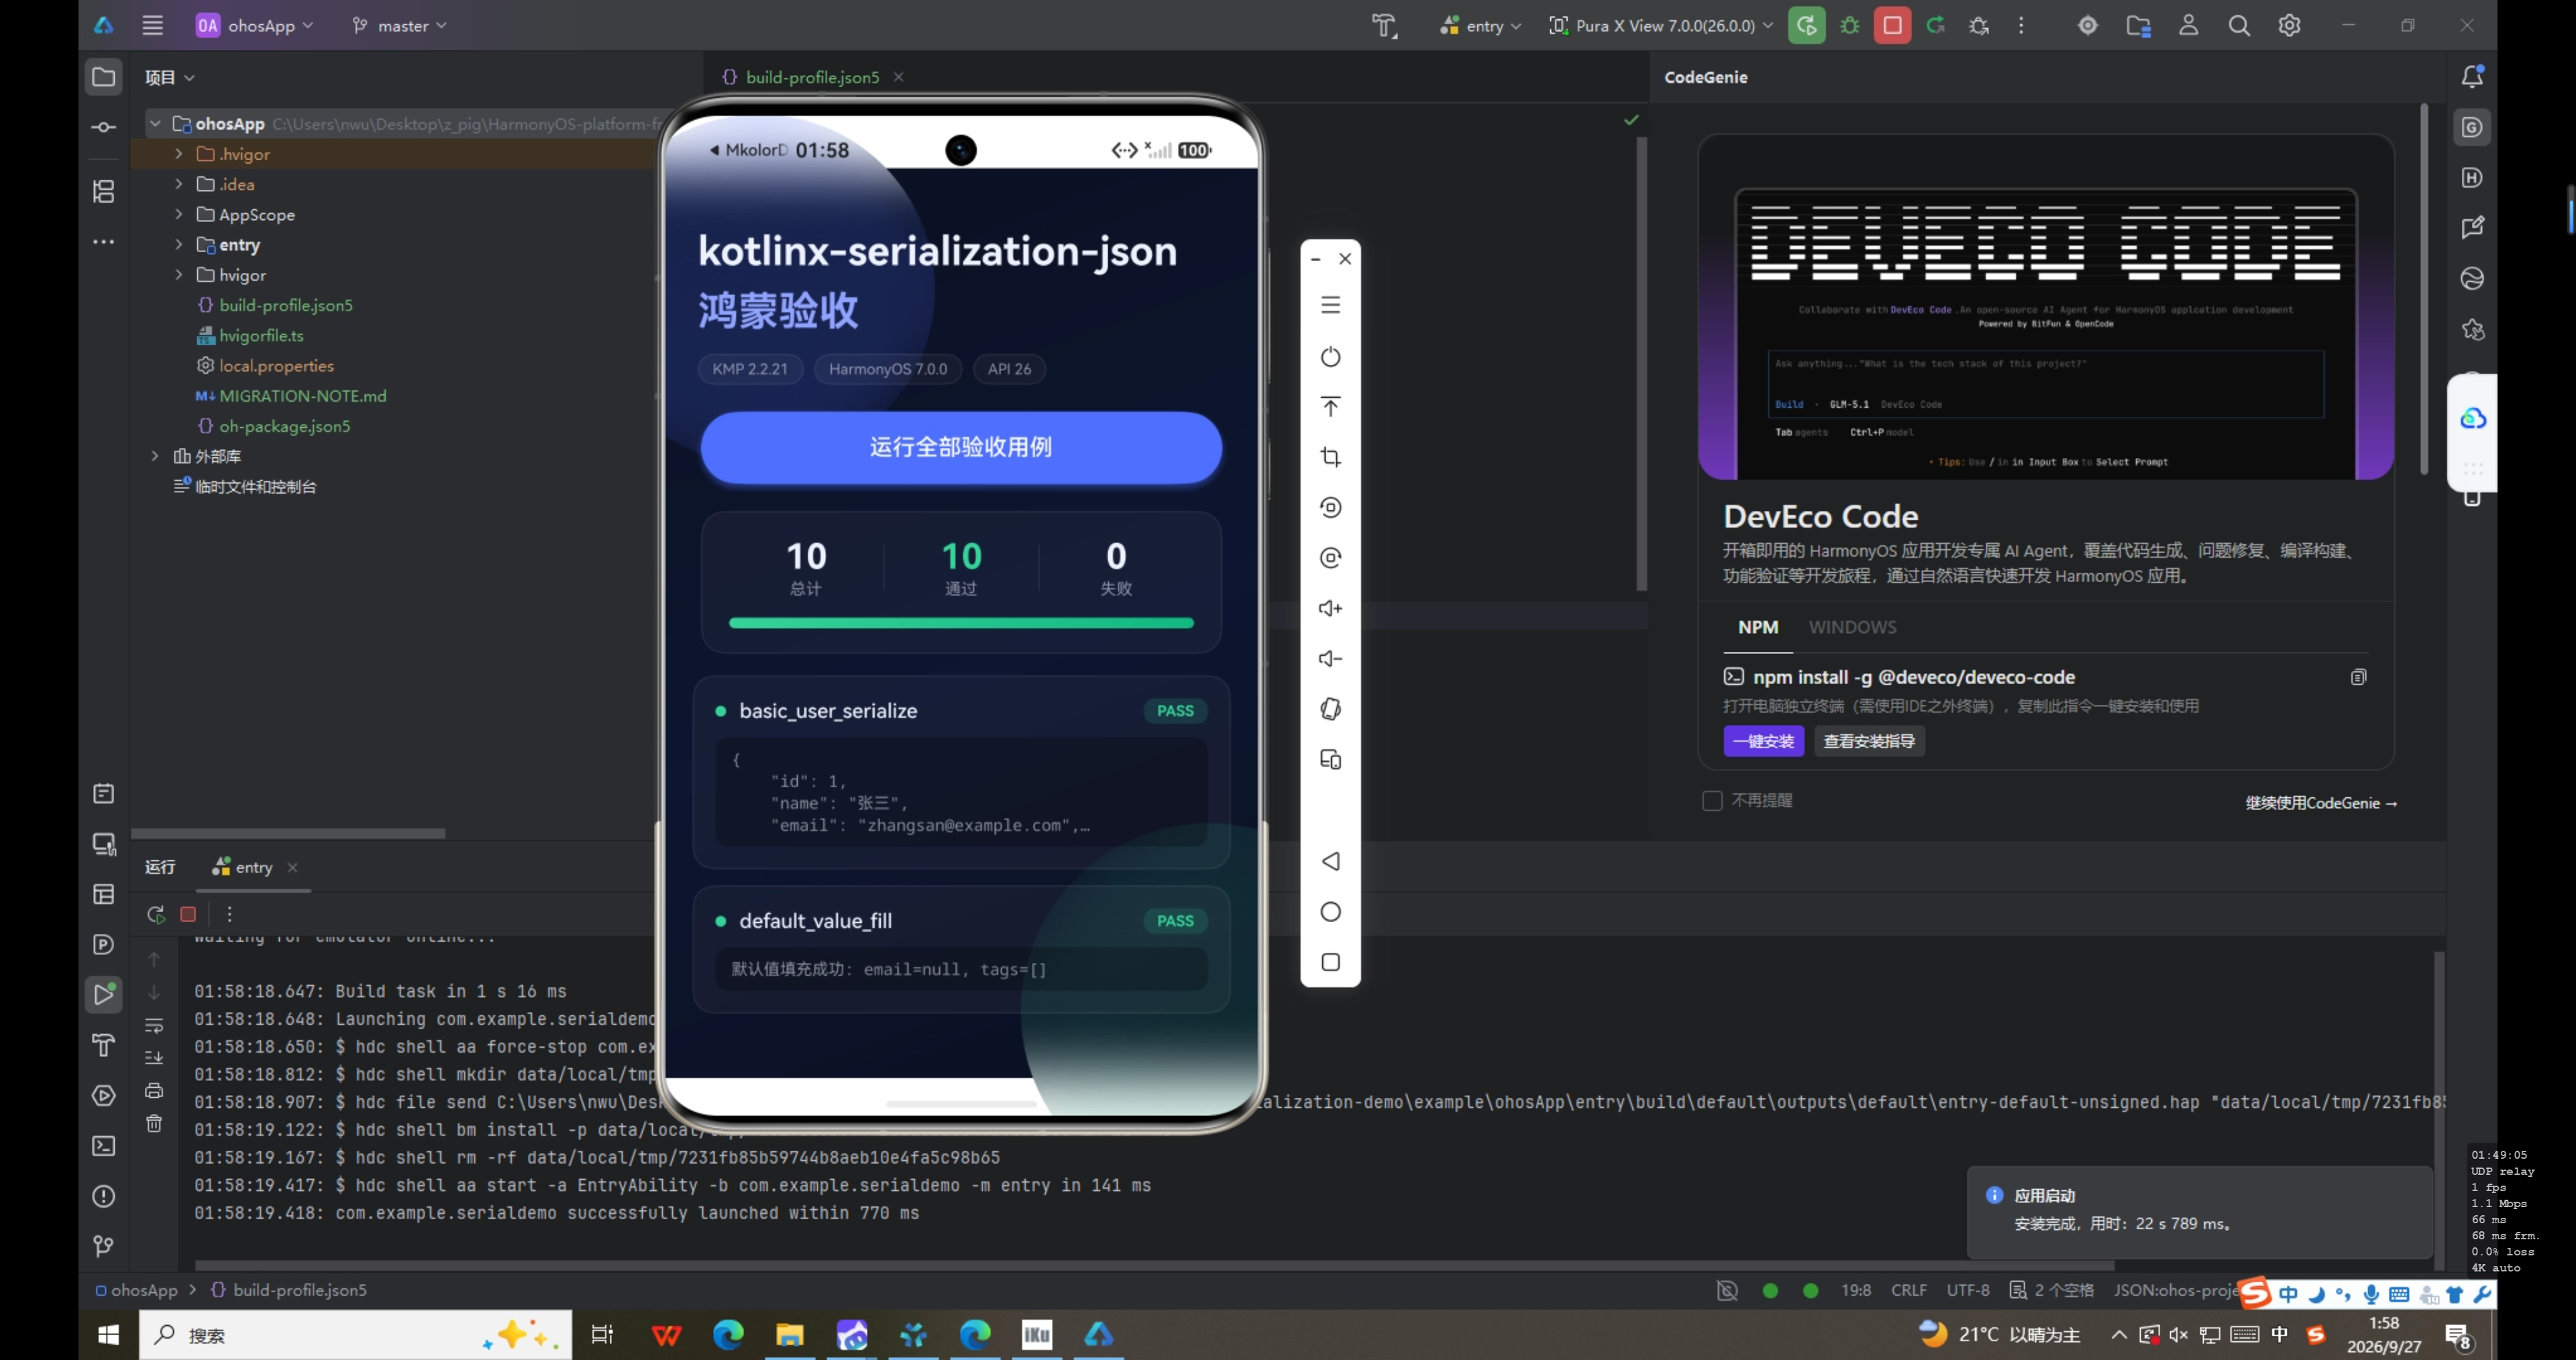Screen dimensions: 2576x1360
Task: Open File Explorer from the taskbar
Action: coord(789,1335)
